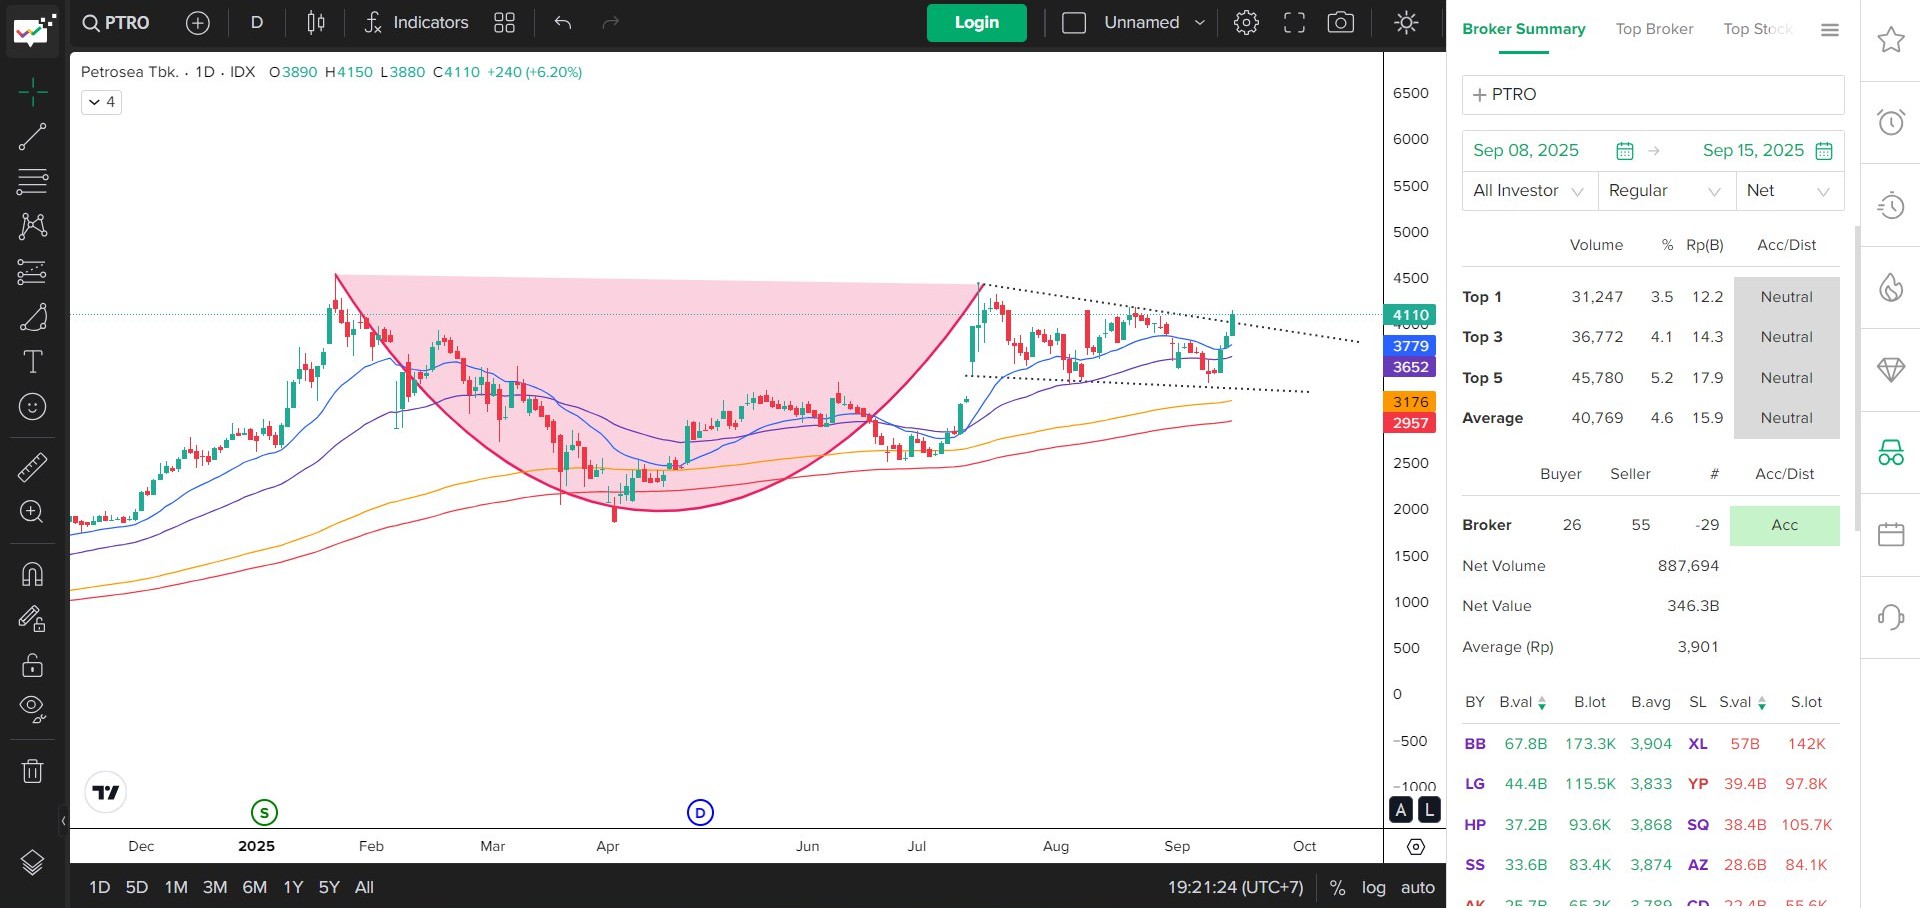Screen dimensions: 1920x908
Task: Open end date Sep 15, 2025 picker
Action: [1767, 151]
